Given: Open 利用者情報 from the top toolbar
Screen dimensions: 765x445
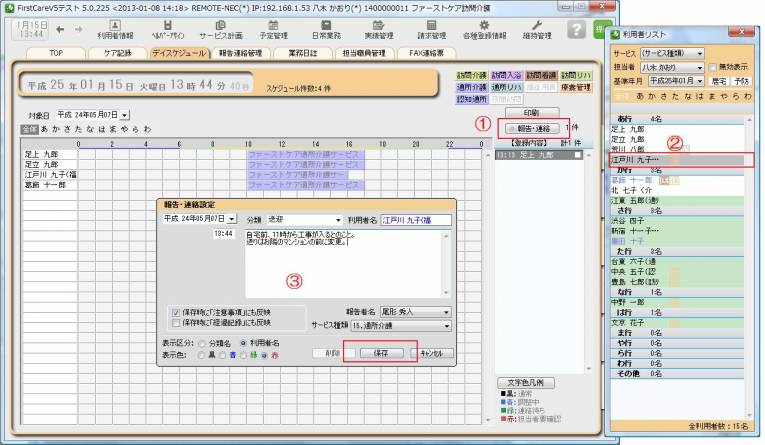Looking at the screenshot, I should point(114,28).
